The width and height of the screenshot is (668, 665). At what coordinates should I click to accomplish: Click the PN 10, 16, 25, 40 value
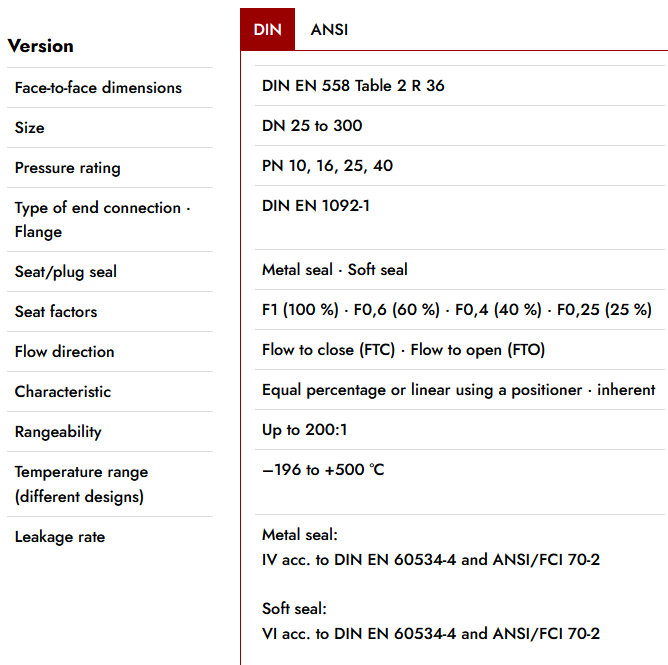[x=327, y=166]
